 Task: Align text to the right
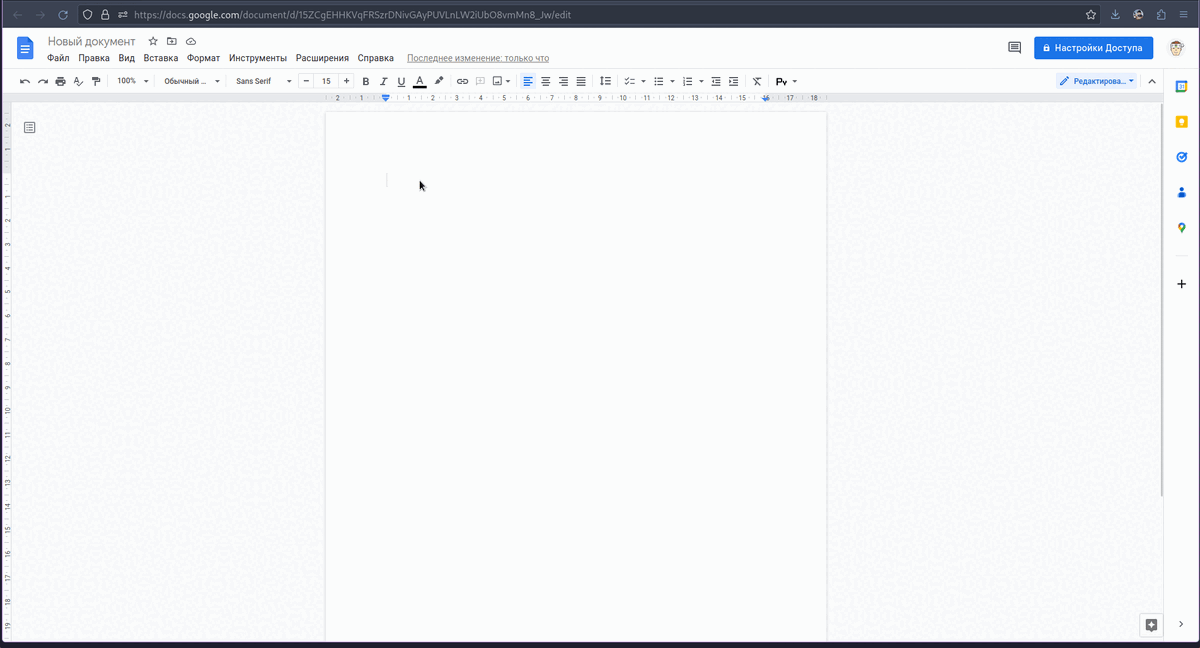[563, 81]
